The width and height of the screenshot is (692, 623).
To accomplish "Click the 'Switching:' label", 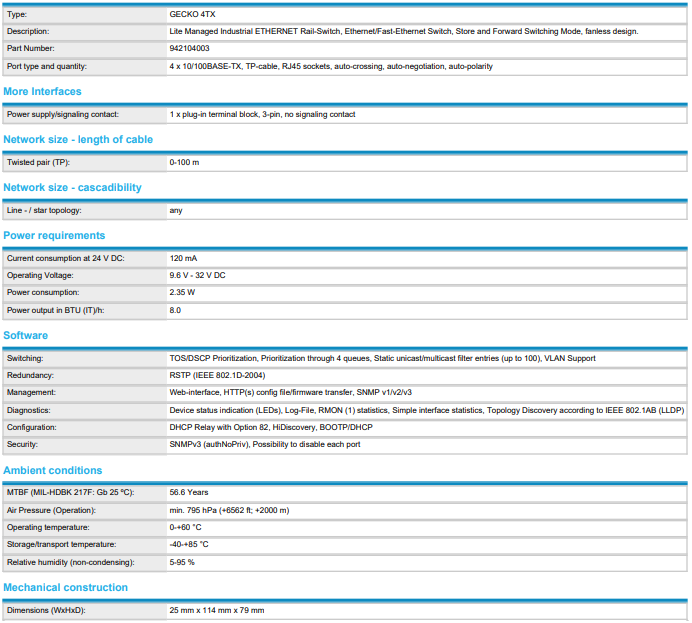I will [x=25, y=358].
